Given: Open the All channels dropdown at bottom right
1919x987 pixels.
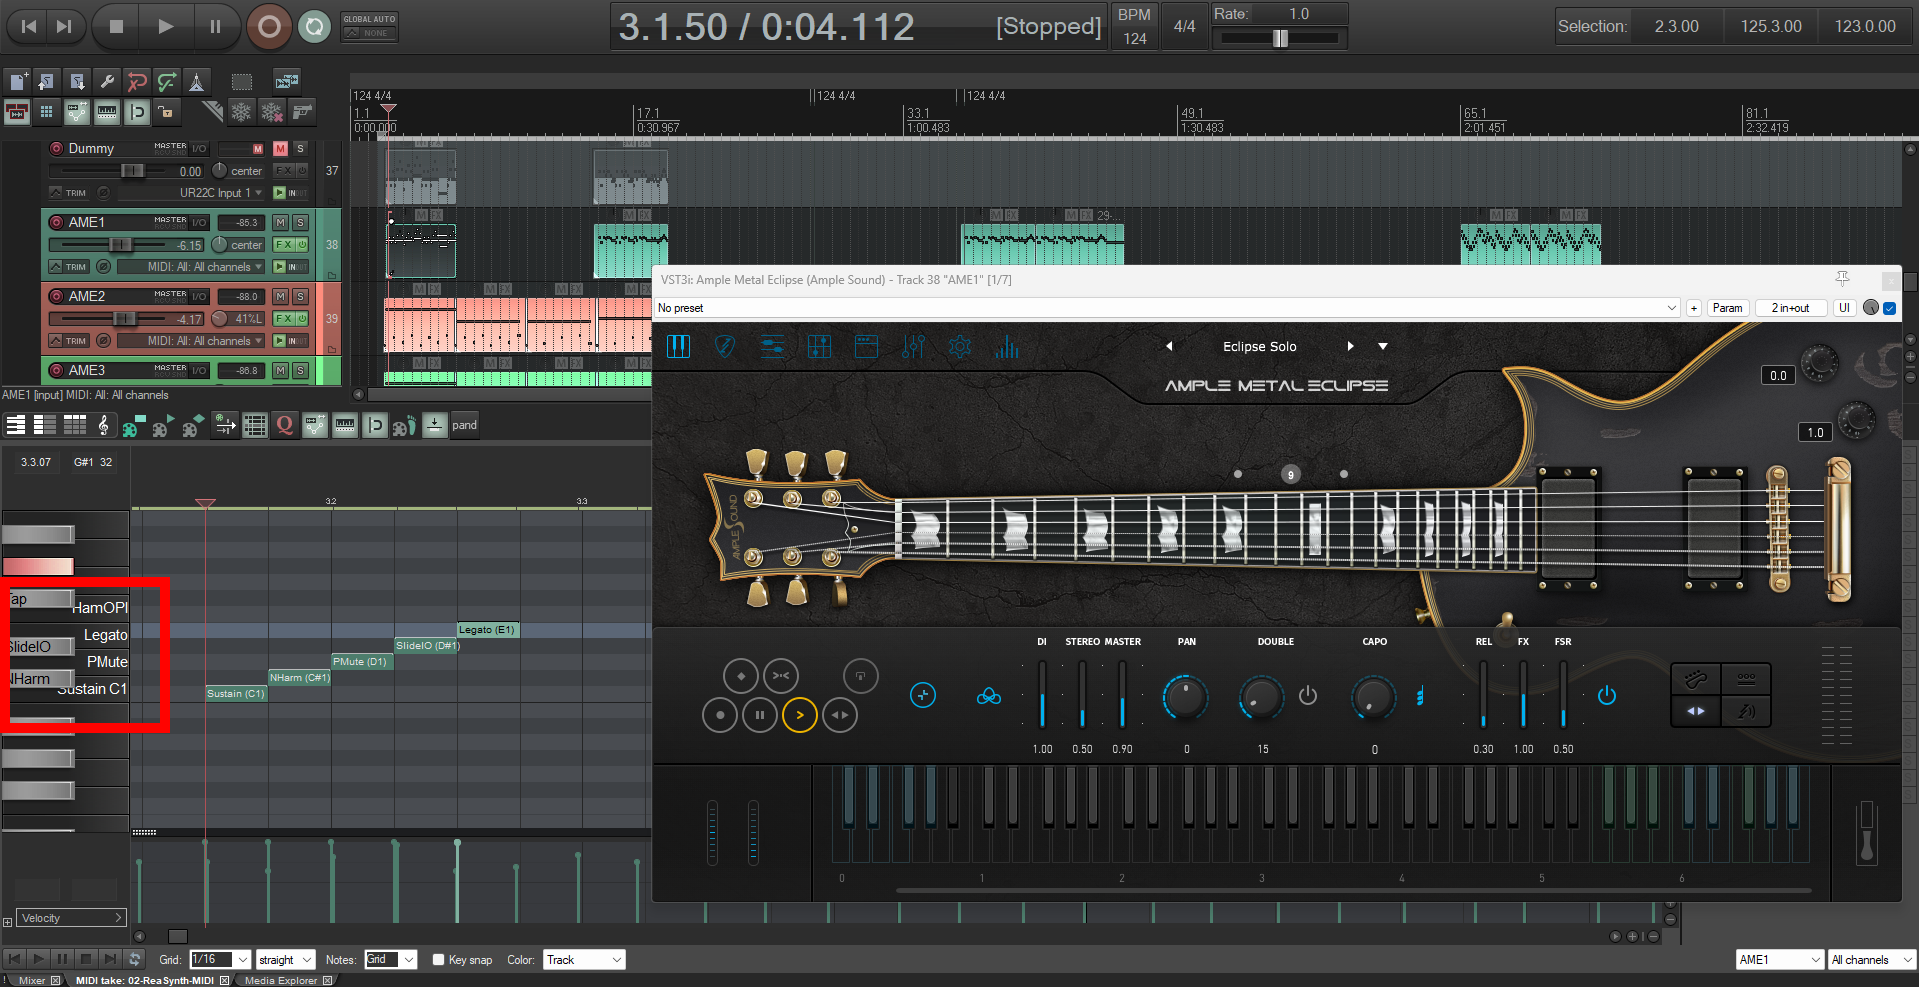Looking at the screenshot, I should (1872, 960).
